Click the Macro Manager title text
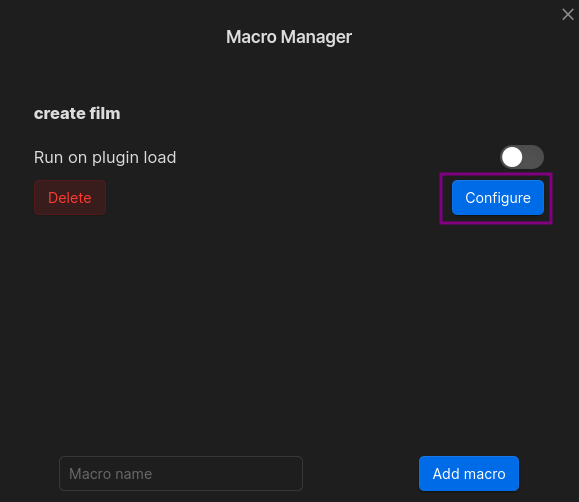The width and height of the screenshot is (579, 502). pyautogui.click(x=289, y=37)
